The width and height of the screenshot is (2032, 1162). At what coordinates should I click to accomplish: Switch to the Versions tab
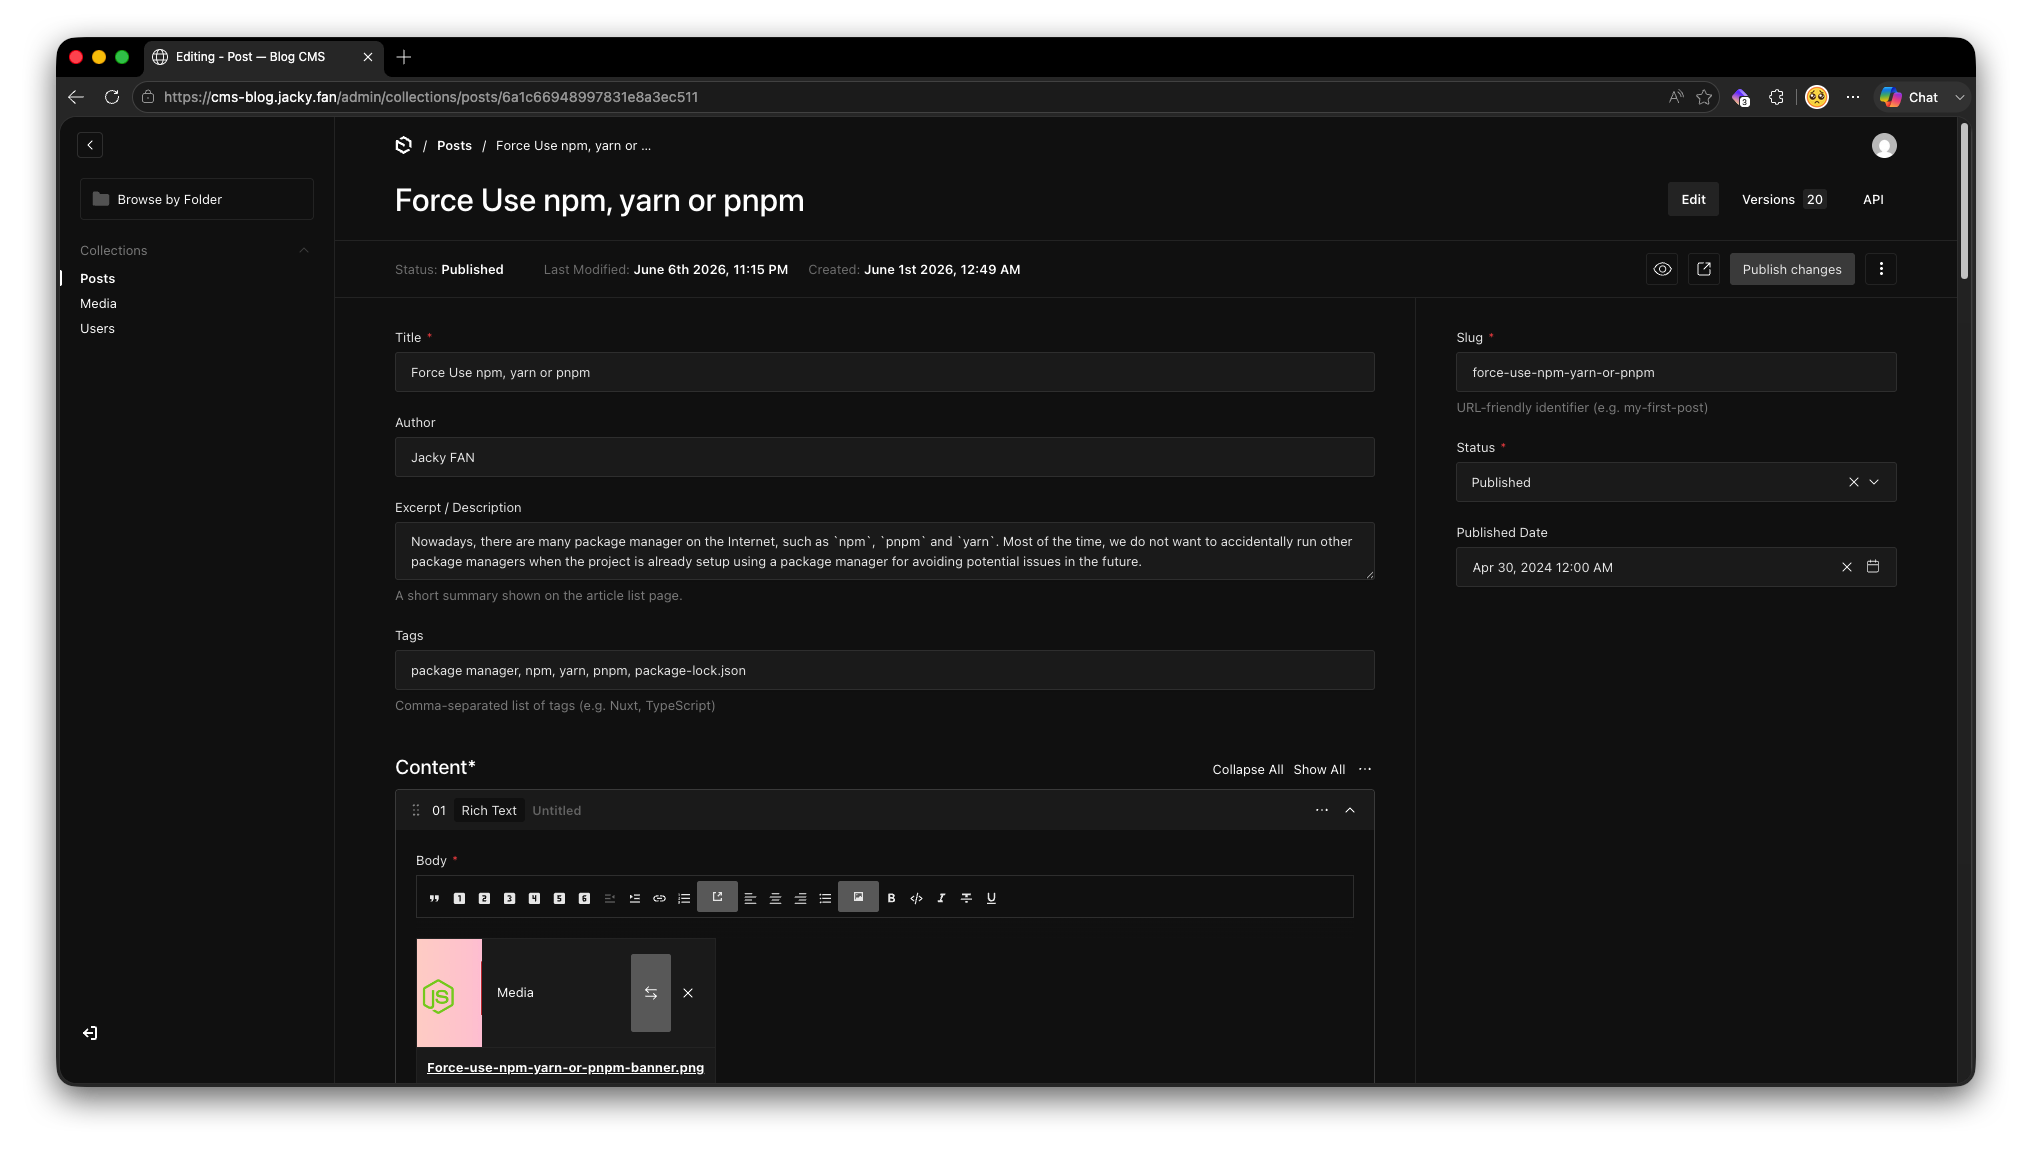coord(1784,199)
